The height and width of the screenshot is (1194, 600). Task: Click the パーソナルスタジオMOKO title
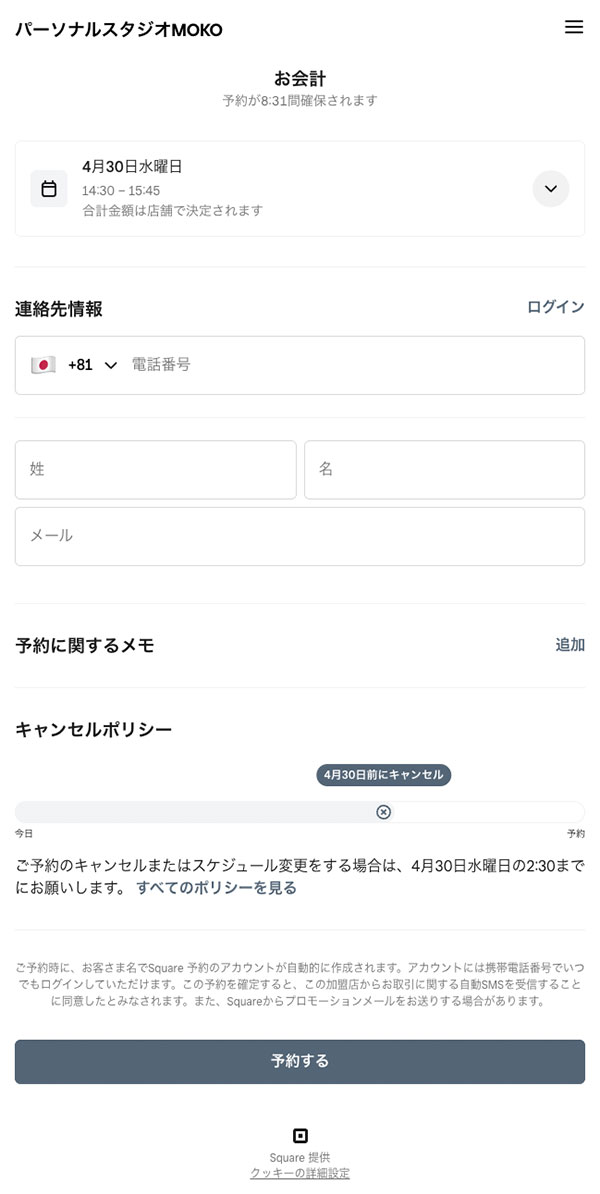click(119, 30)
